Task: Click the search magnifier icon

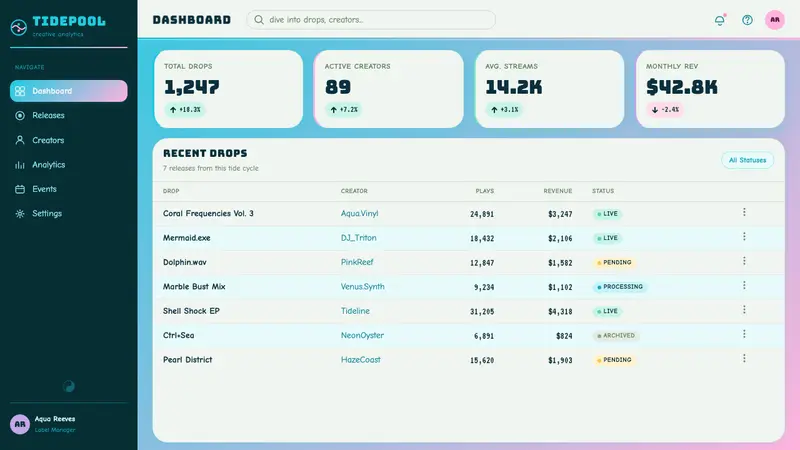Action: 259,20
